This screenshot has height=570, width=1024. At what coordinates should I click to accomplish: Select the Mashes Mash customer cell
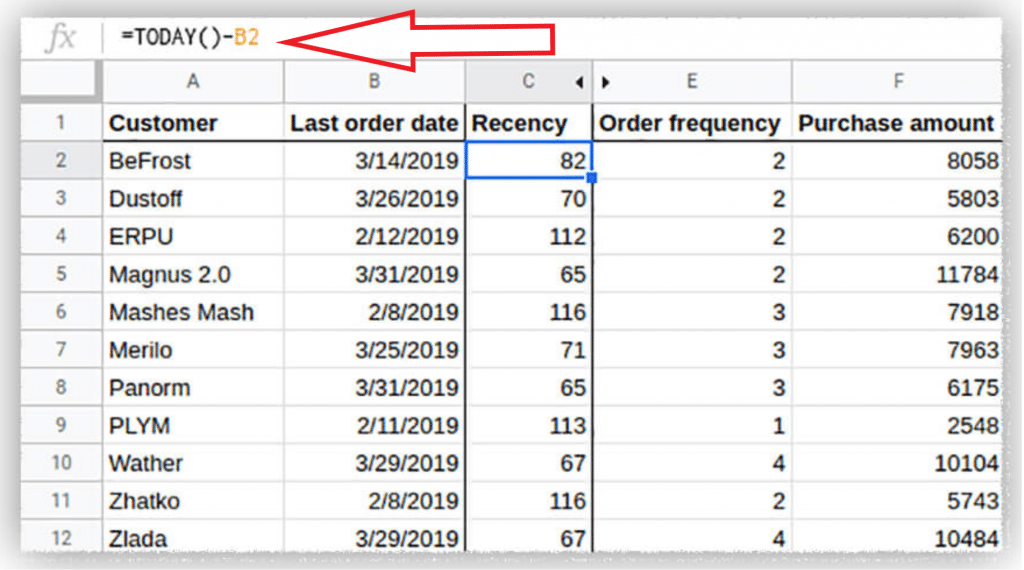click(193, 312)
